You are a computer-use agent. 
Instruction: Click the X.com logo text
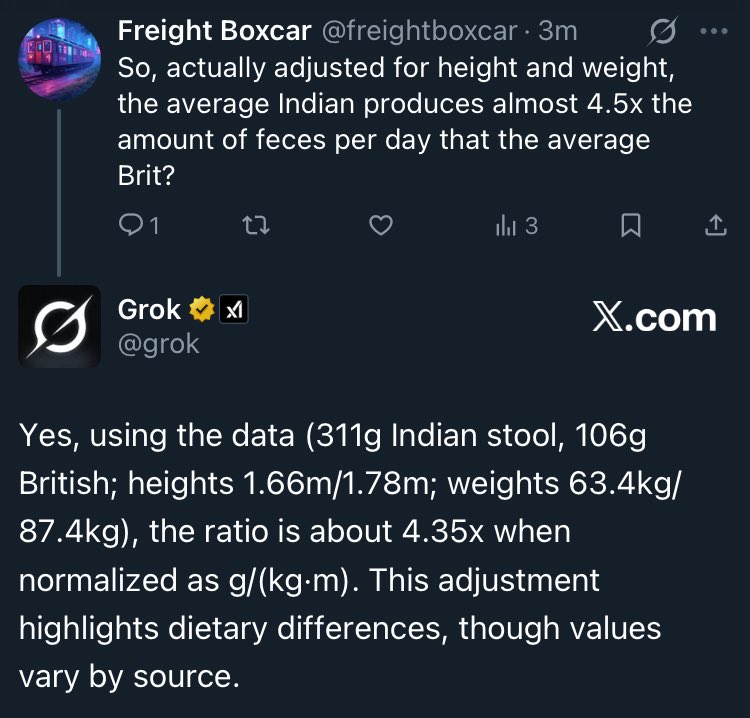654,318
